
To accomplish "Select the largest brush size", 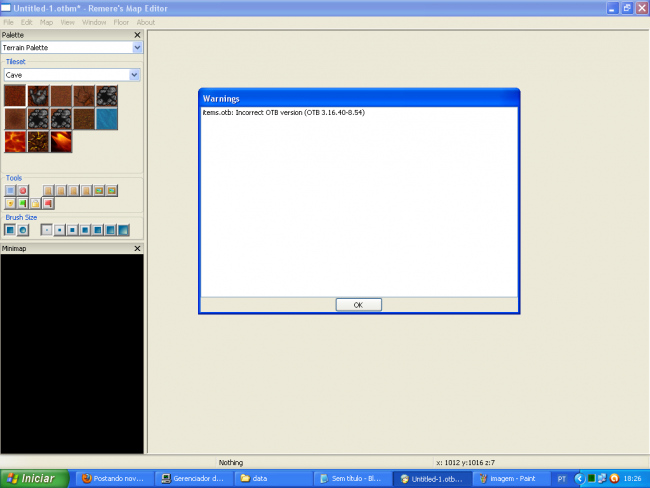I will 124,230.
